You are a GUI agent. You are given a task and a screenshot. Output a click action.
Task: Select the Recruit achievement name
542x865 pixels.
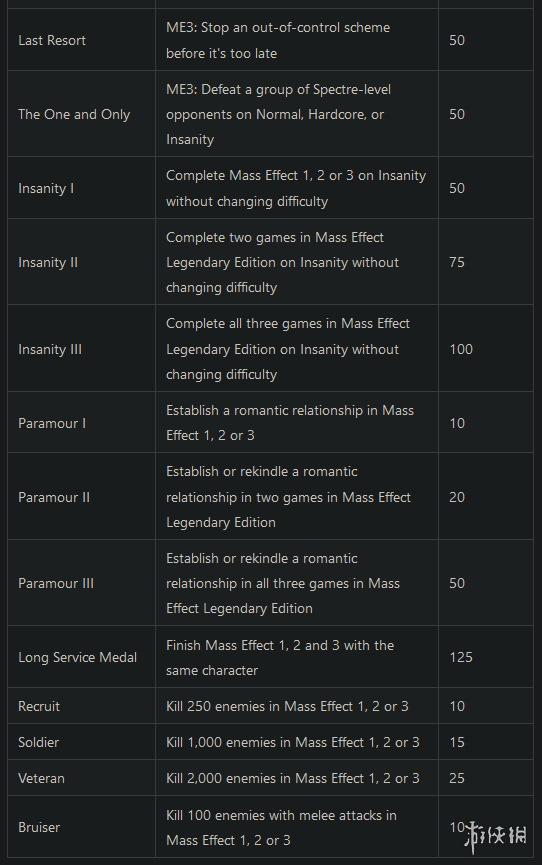tap(39, 706)
